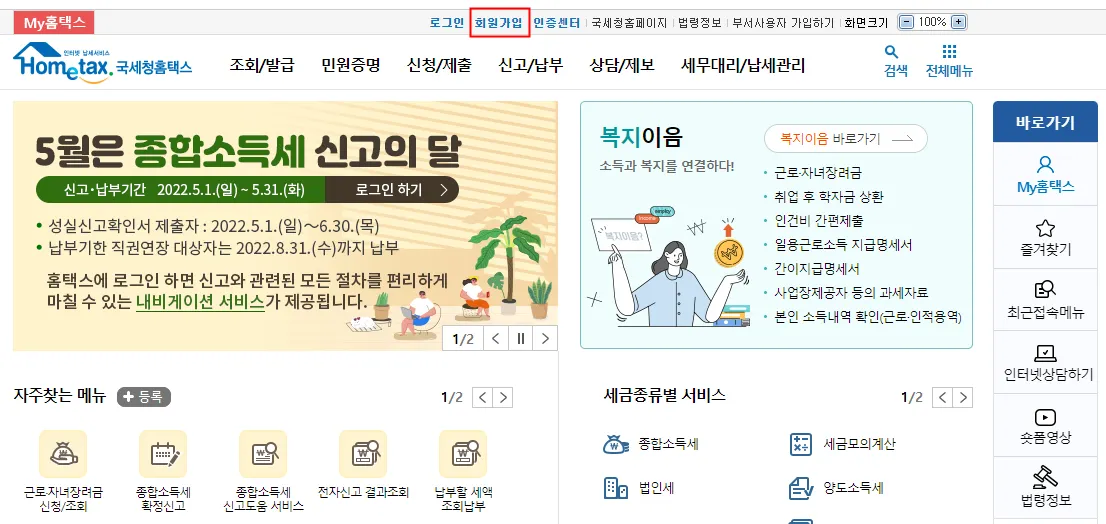This screenshot has height=524, width=1106.
Task: Open the 전자신고 결과조회 icon
Action: point(363,453)
